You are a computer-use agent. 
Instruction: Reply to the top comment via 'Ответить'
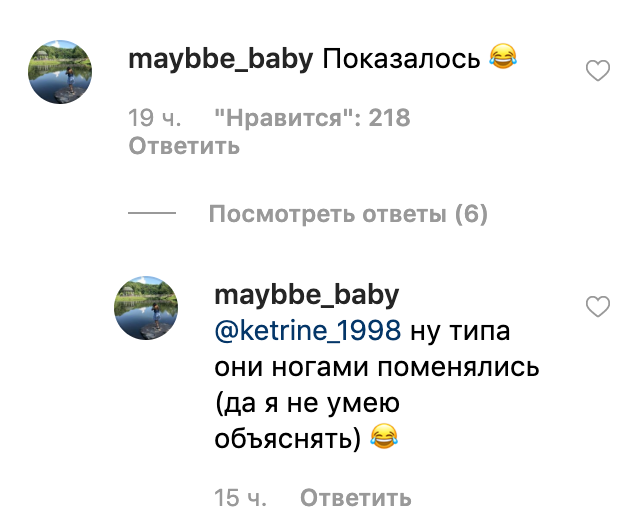pyautogui.click(x=184, y=146)
